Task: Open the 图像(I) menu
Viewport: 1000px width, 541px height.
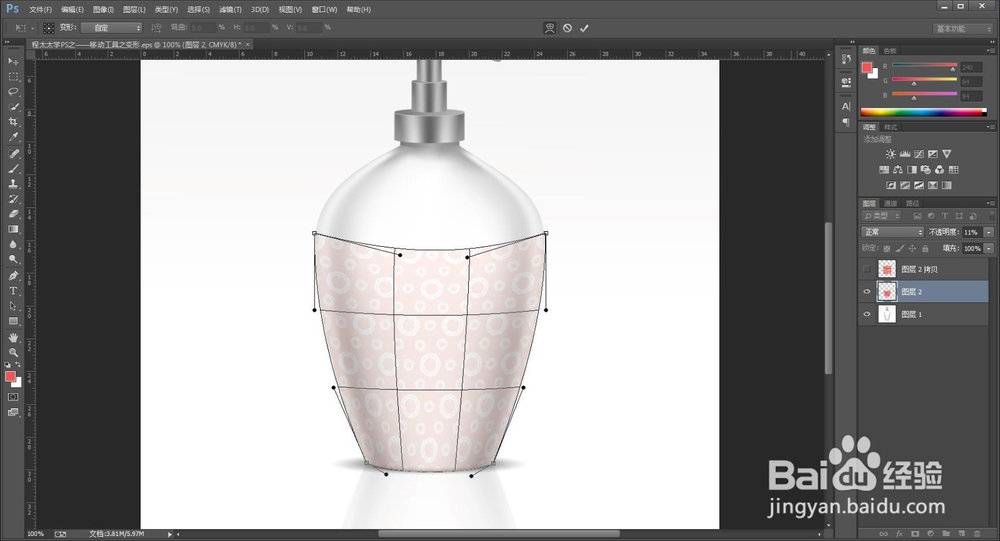Action: [103, 10]
